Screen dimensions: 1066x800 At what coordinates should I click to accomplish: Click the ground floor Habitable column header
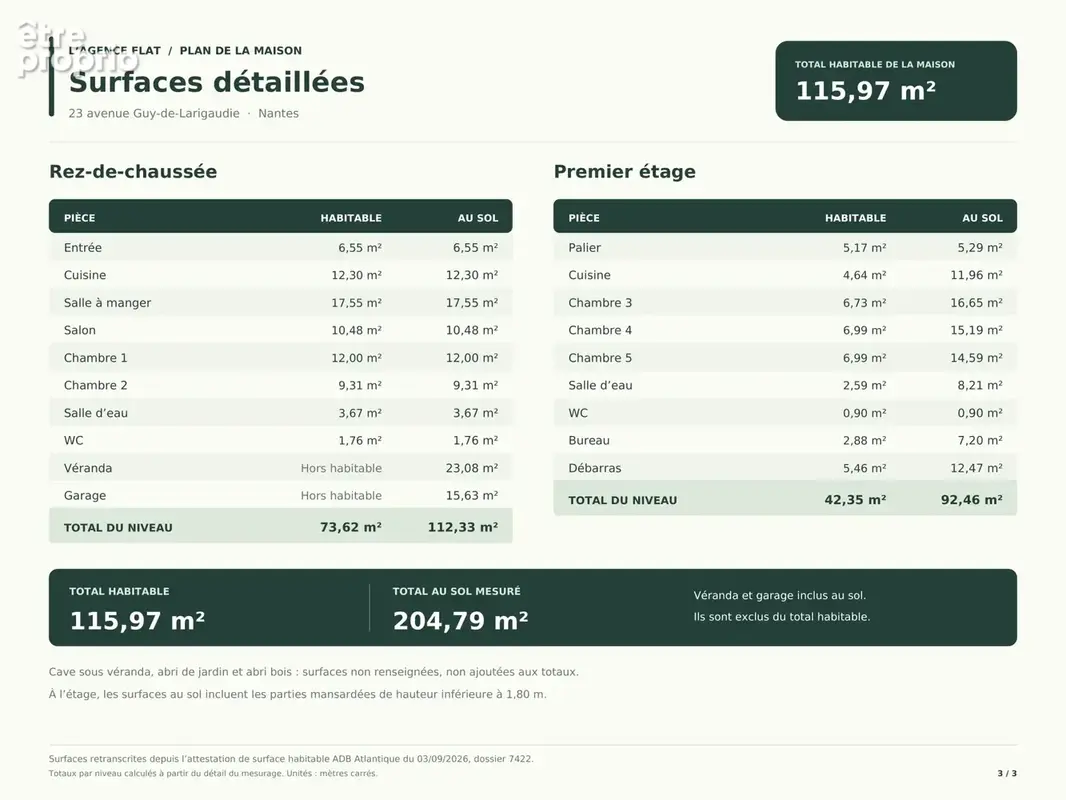tap(351, 218)
